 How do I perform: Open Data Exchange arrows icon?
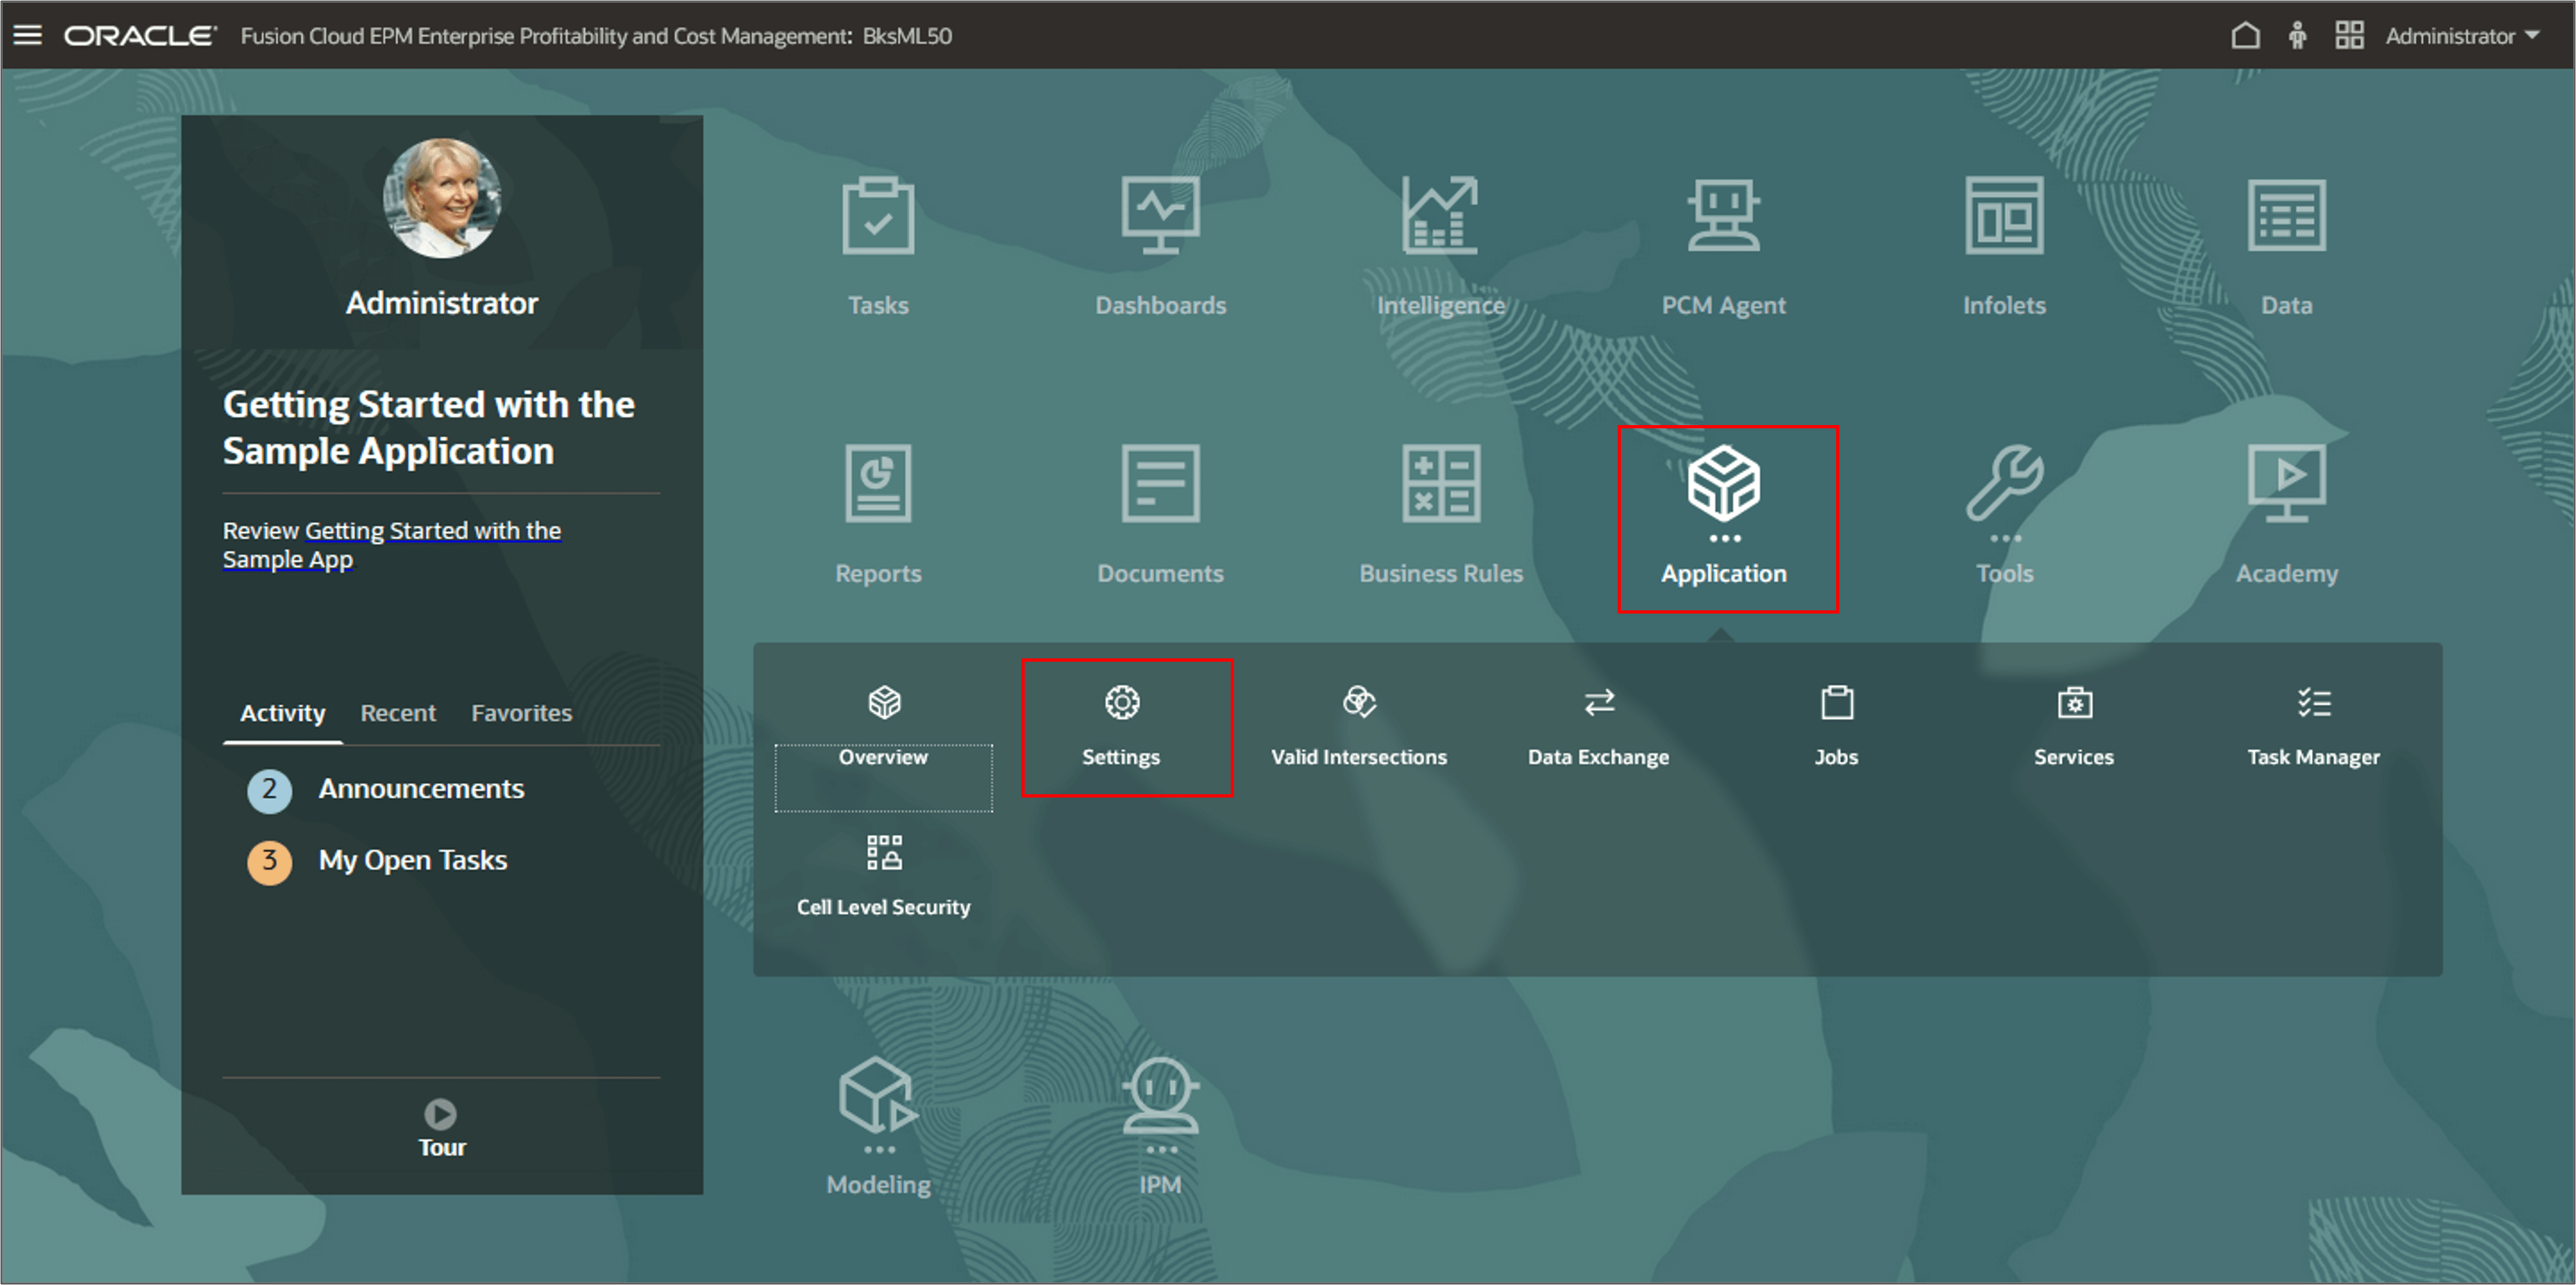(1598, 703)
